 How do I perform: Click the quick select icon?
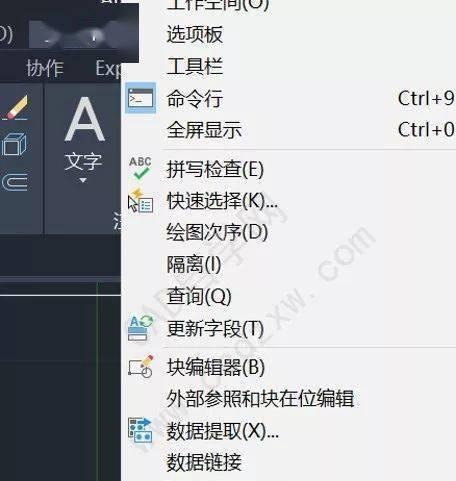pos(140,200)
